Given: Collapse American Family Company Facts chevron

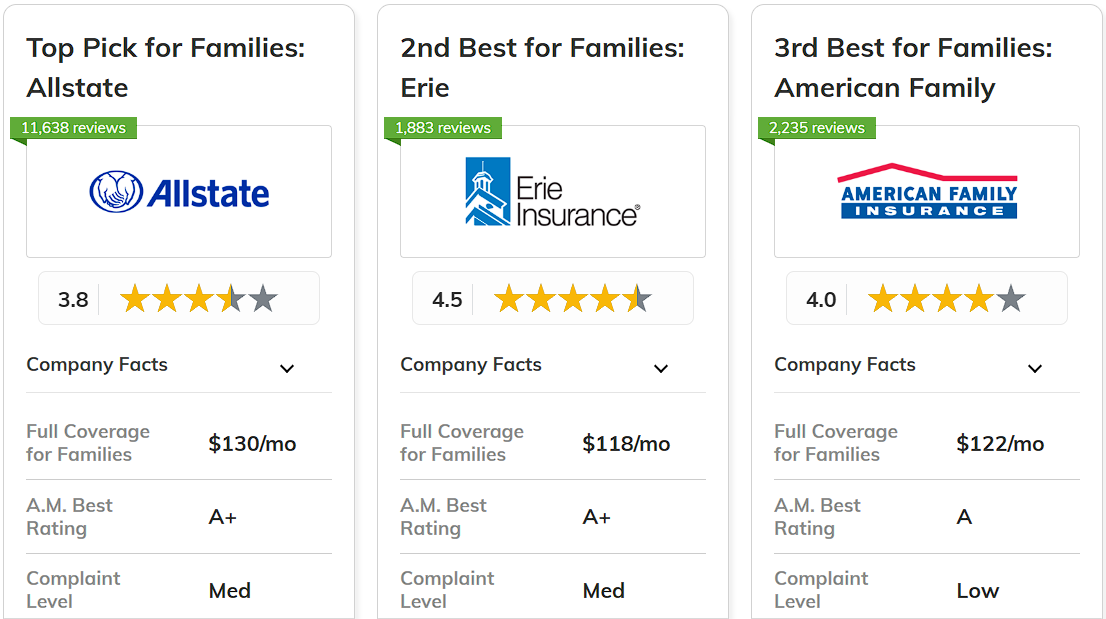Looking at the screenshot, I should (1034, 368).
